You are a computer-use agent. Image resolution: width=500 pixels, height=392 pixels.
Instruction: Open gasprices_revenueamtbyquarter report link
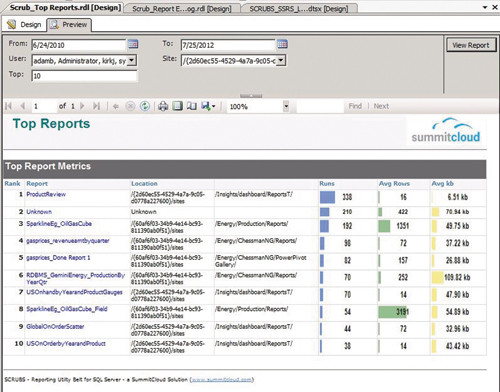tap(68, 241)
